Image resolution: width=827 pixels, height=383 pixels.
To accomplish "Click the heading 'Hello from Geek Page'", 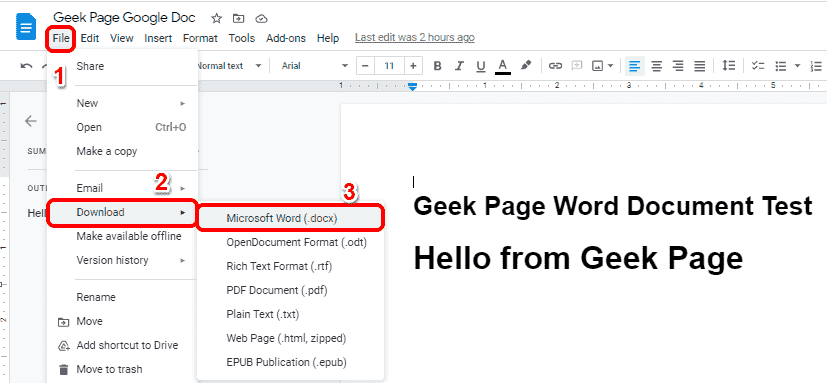I will point(578,258).
